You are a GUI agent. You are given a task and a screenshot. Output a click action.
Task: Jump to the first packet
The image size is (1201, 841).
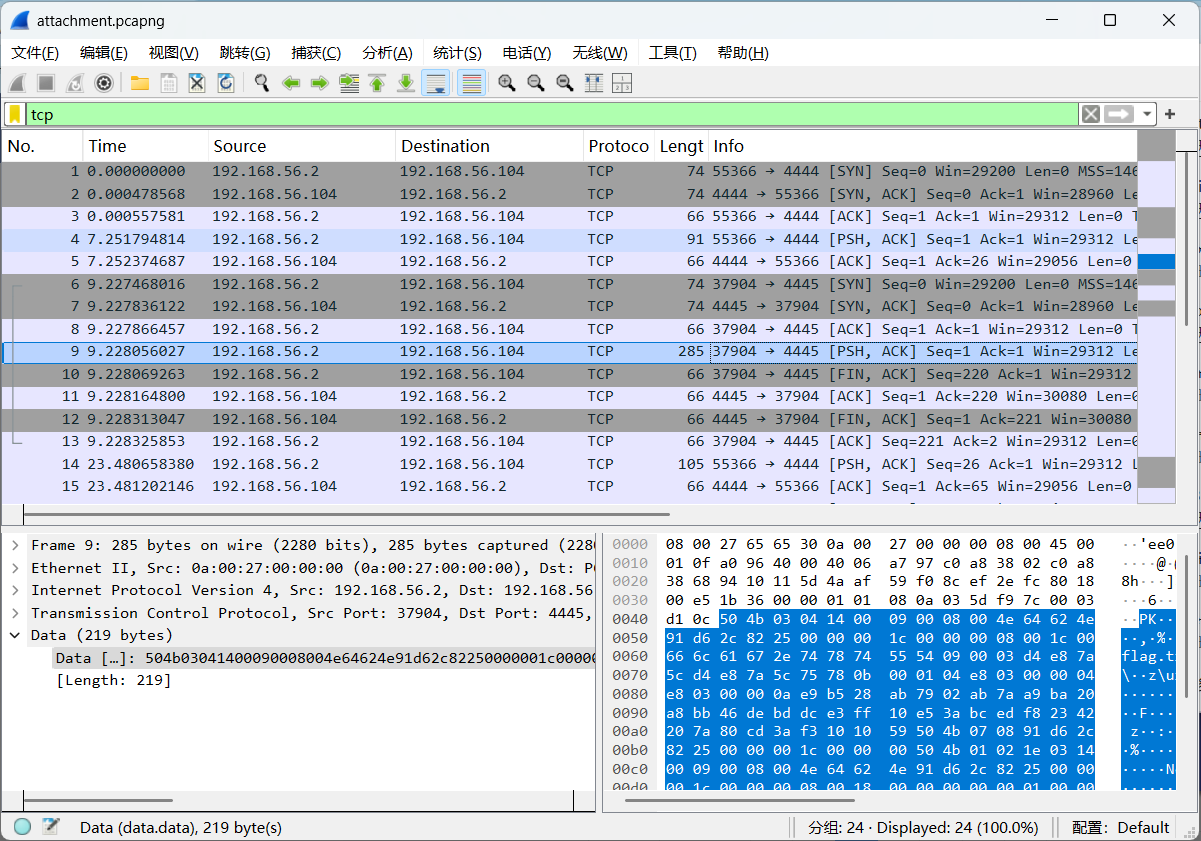[377, 83]
